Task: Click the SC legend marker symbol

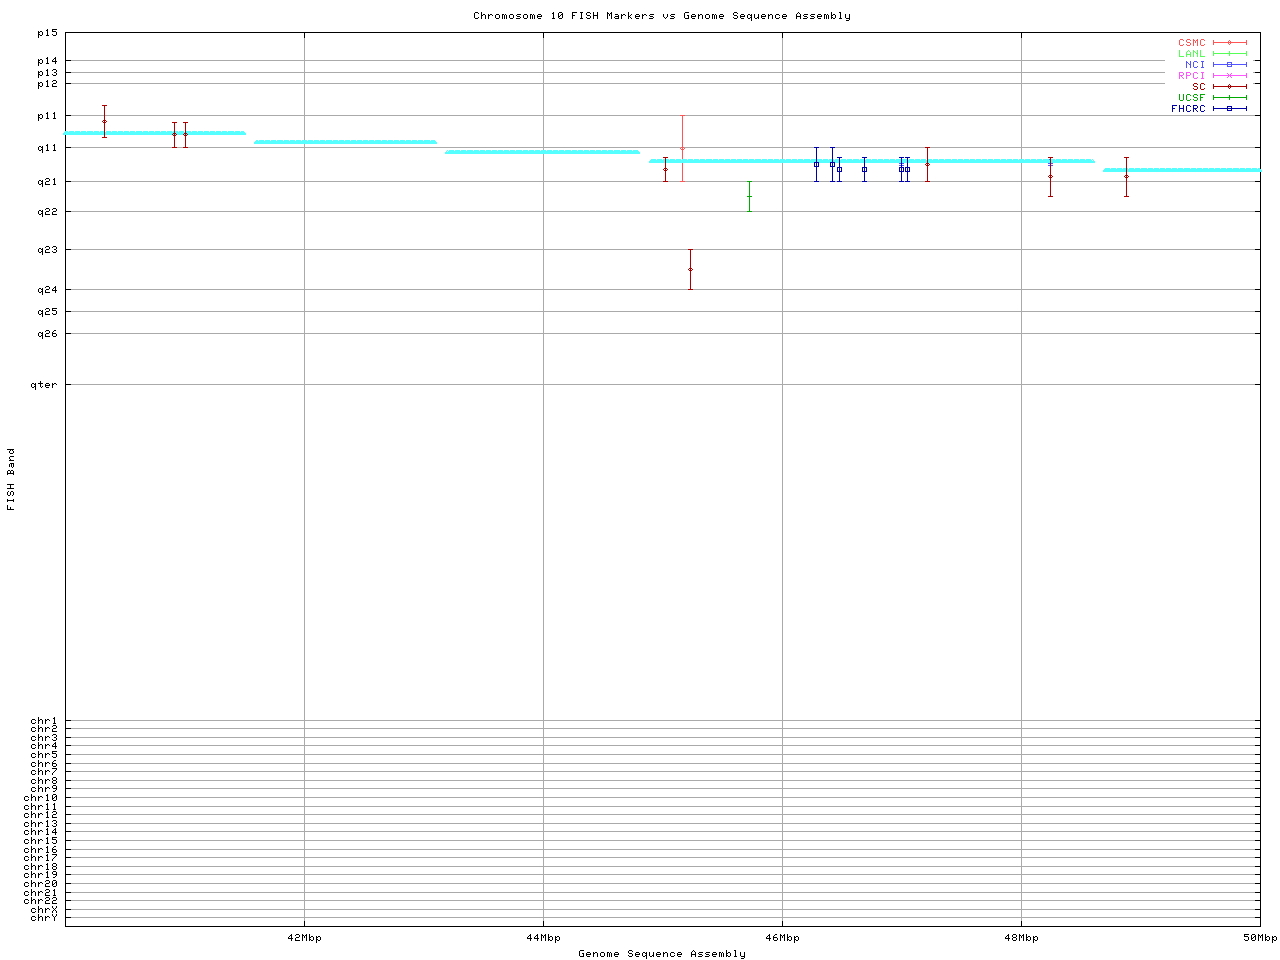Action: point(1229,87)
